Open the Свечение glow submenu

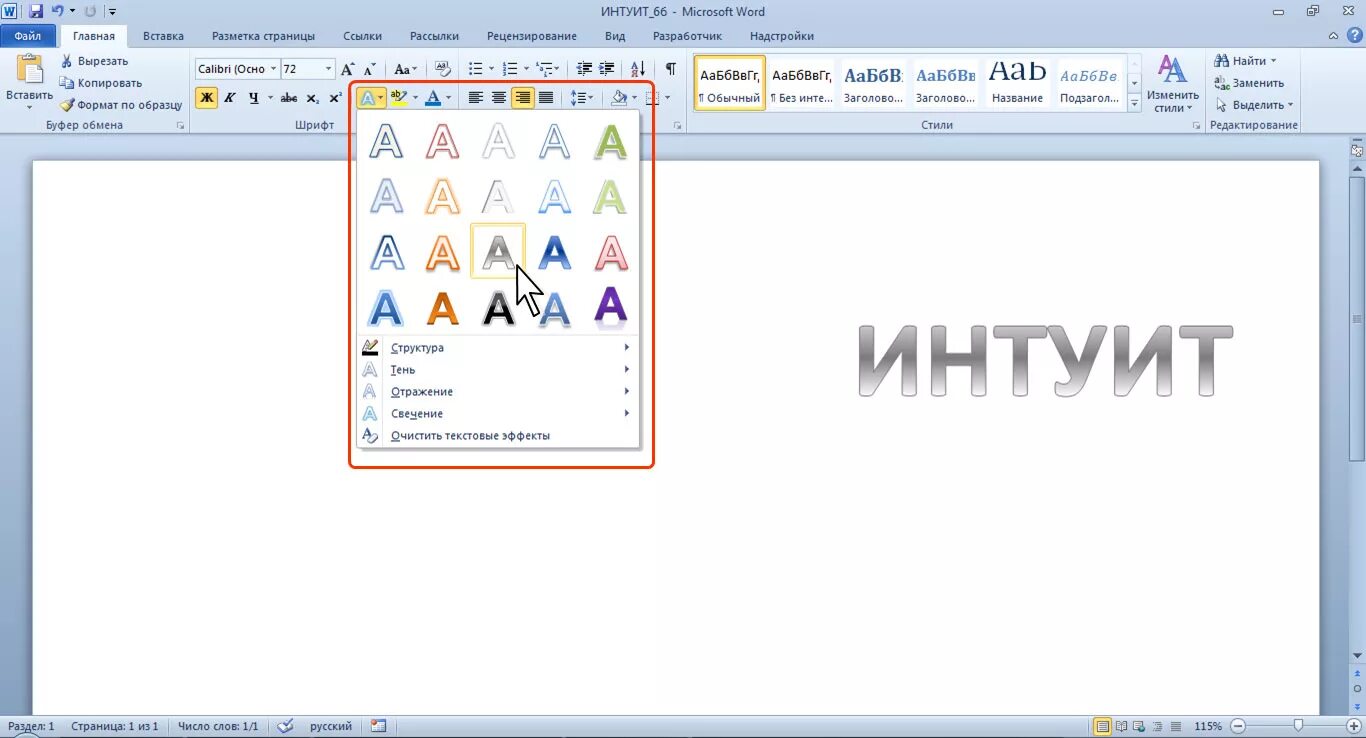coord(498,414)
